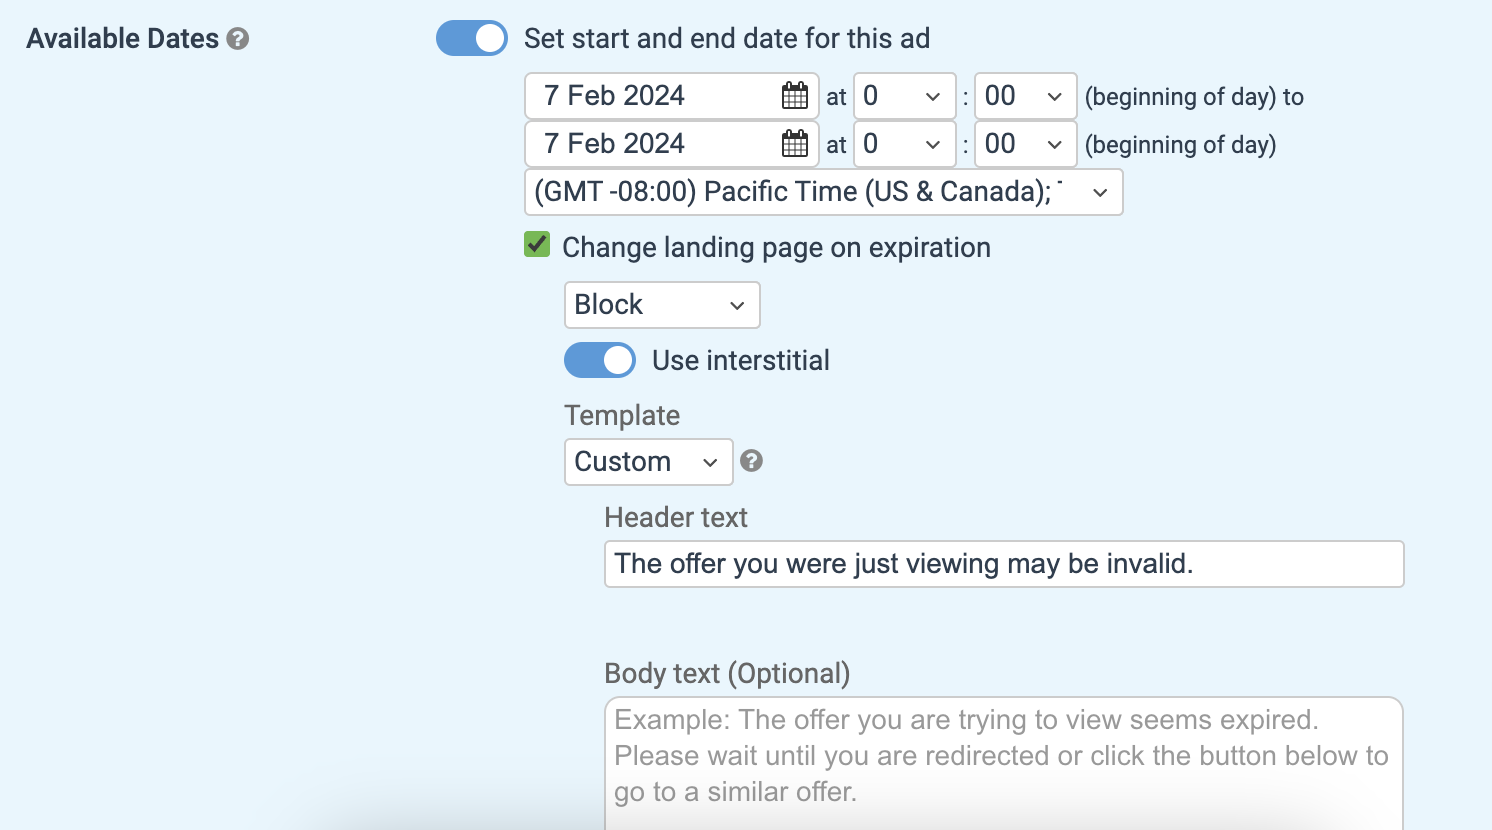Viewport: 1492px width, 830px height.
Task: Open the Pacific Time timezone dropdown
Action: click(x=824, y=192)
